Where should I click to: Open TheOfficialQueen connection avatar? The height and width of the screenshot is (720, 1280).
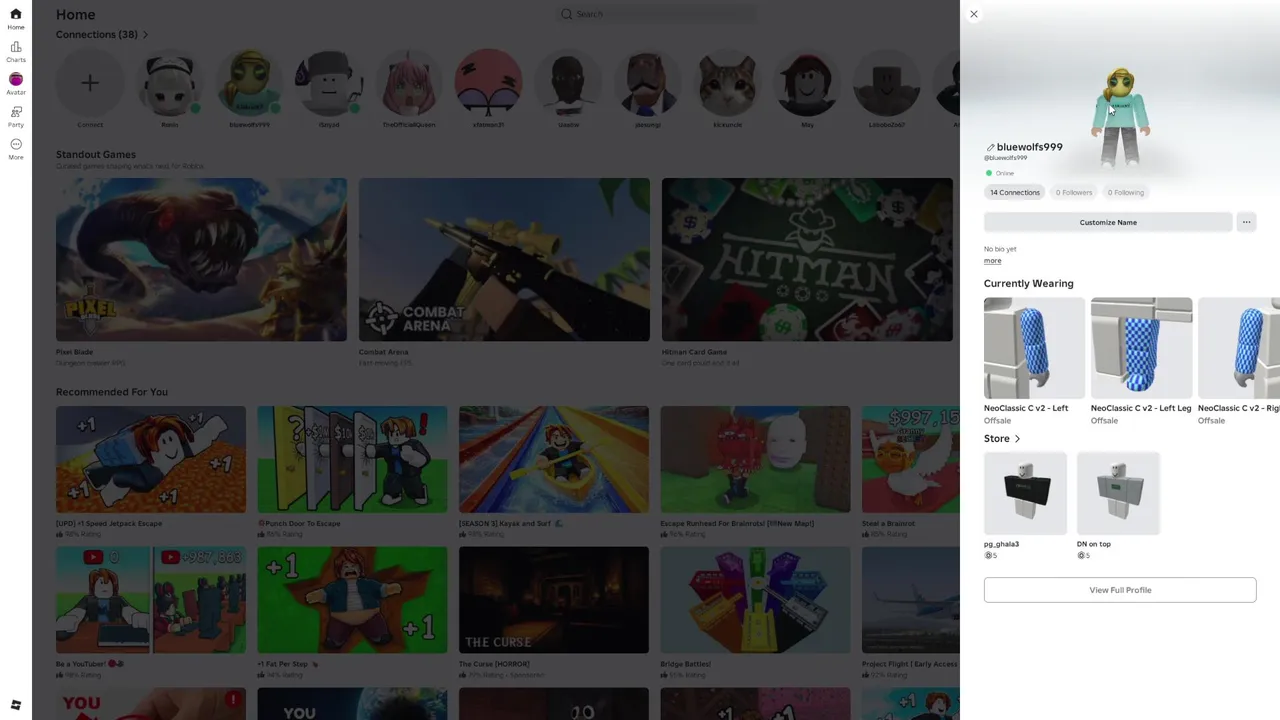[409, 83]
